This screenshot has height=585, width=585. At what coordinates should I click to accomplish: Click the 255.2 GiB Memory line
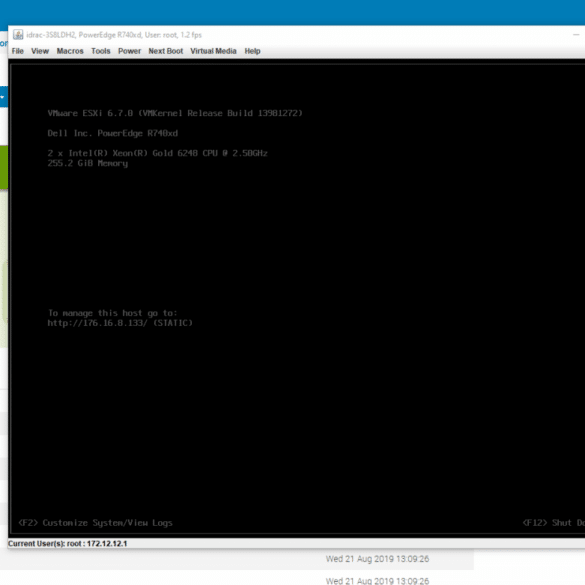click(88, 163)
